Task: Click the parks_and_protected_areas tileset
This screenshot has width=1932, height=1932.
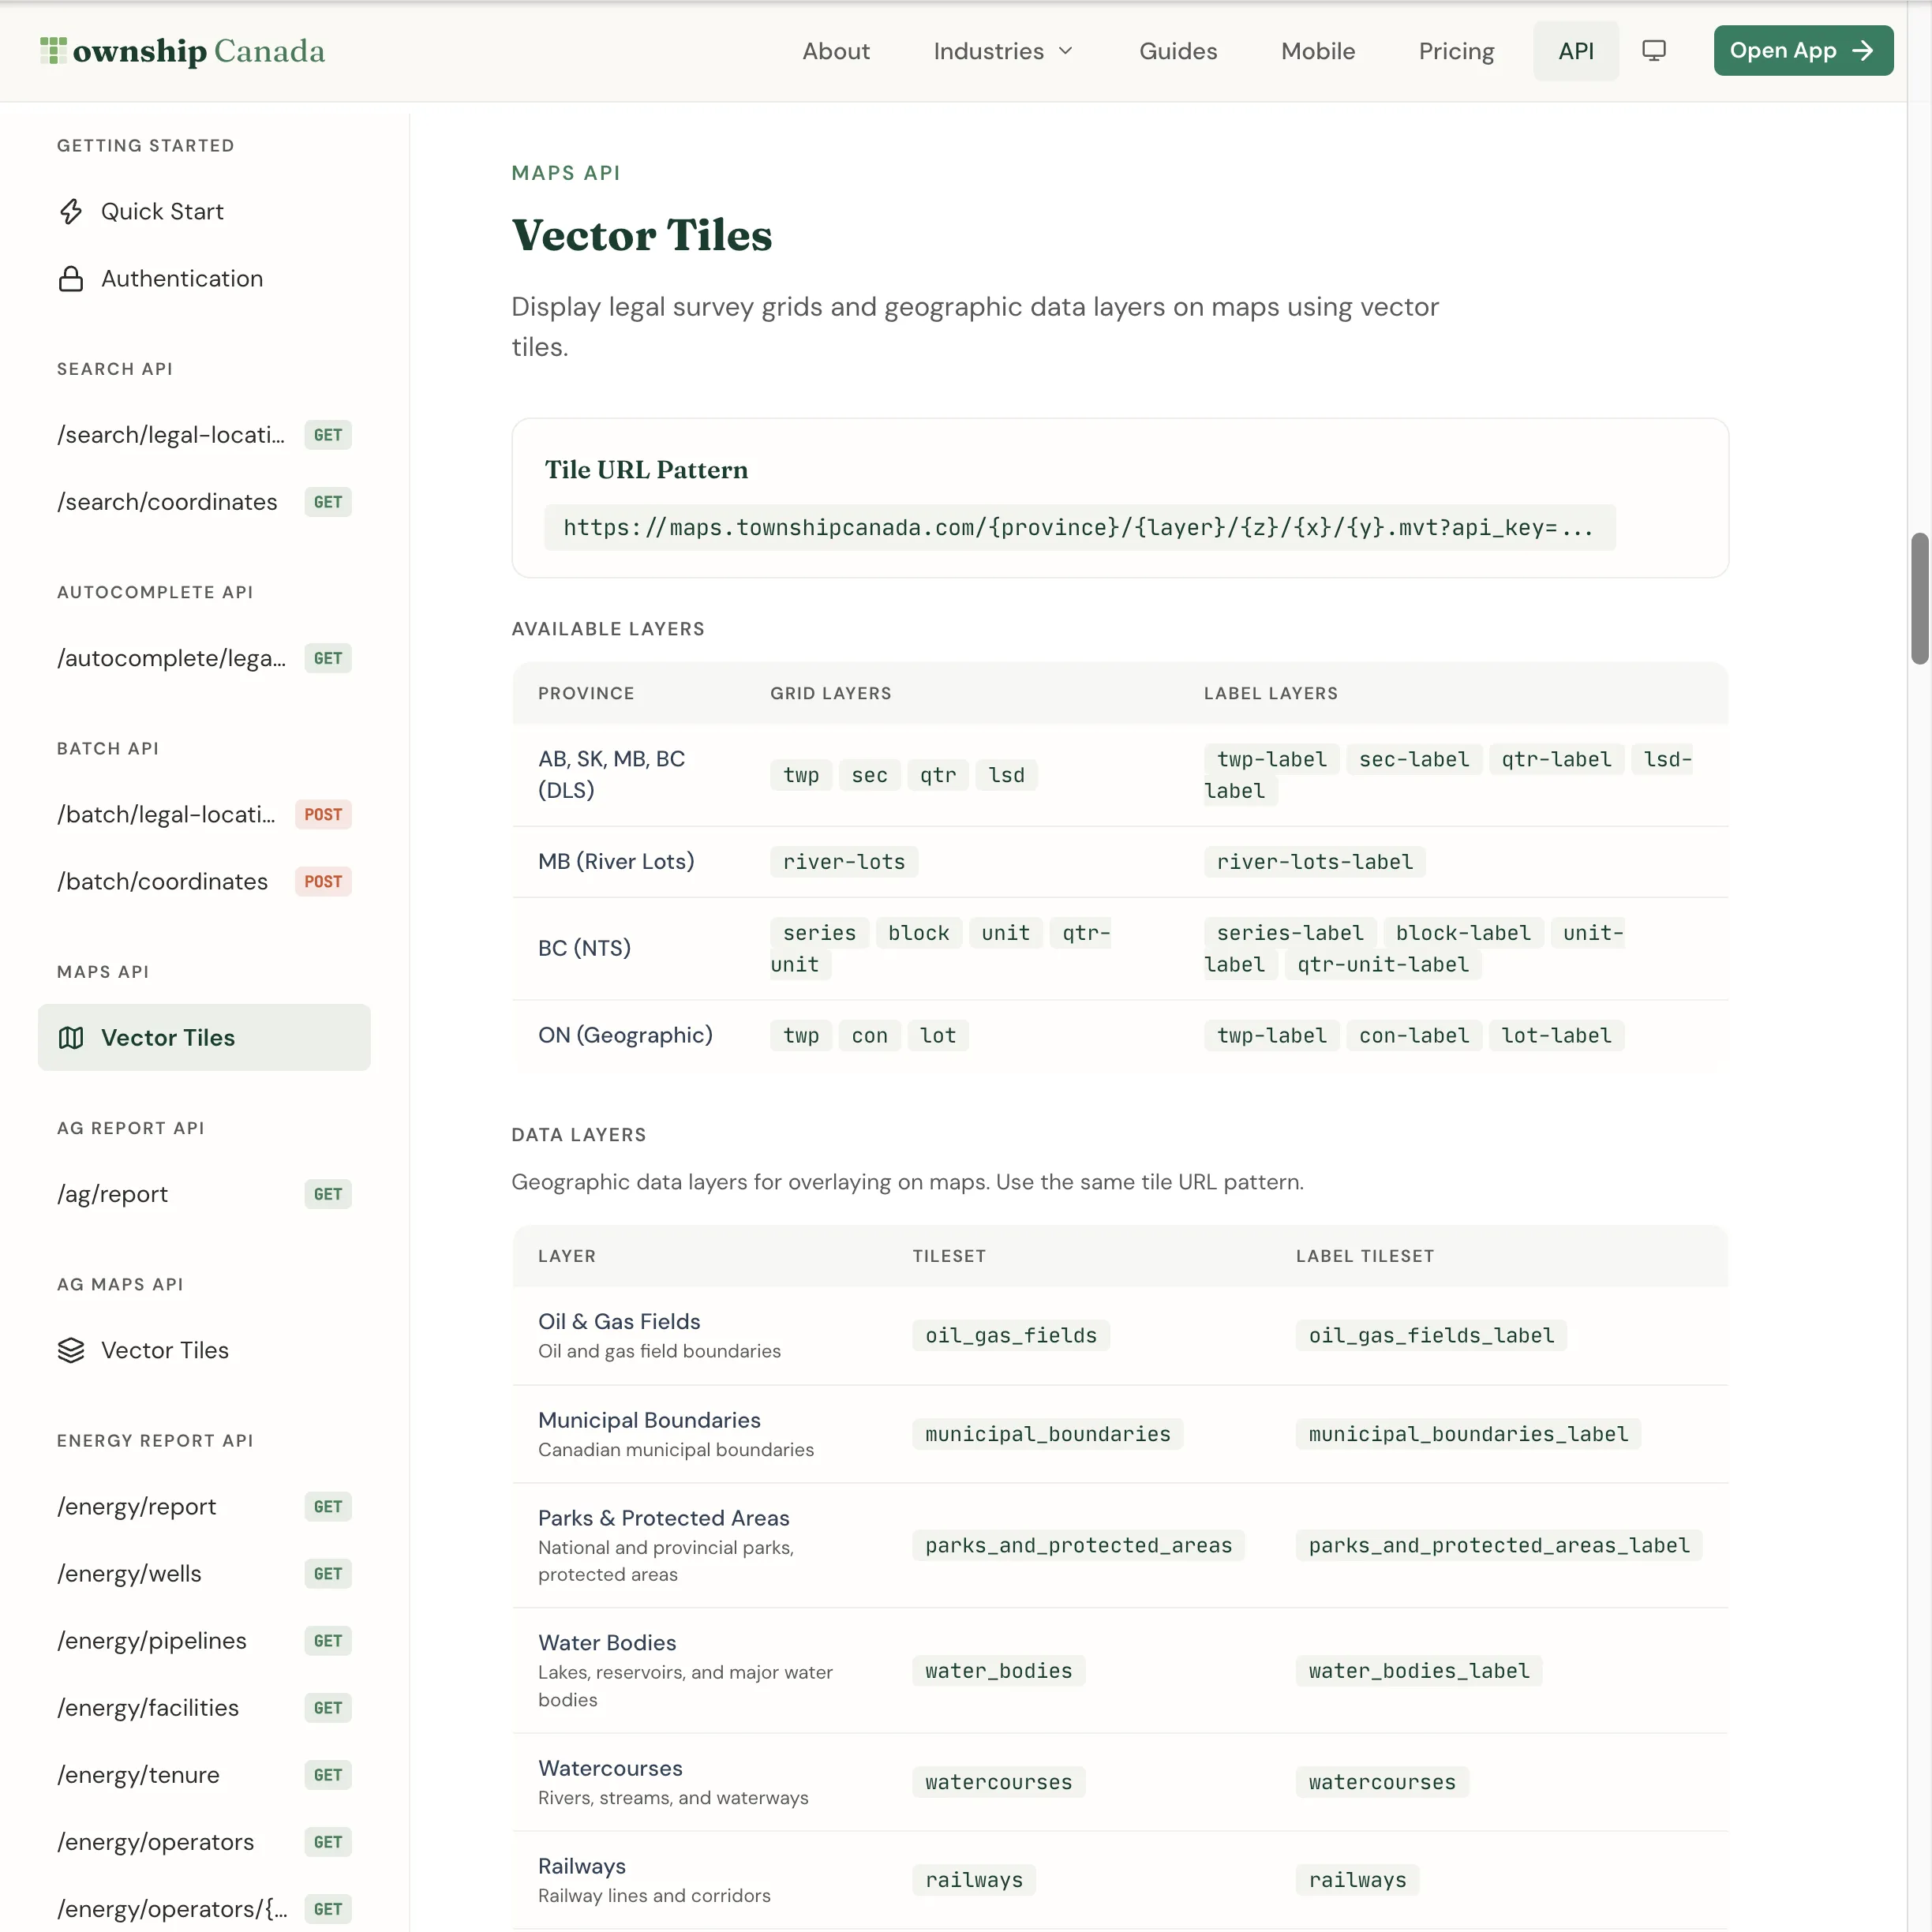Action: tap(1078, 1545)
